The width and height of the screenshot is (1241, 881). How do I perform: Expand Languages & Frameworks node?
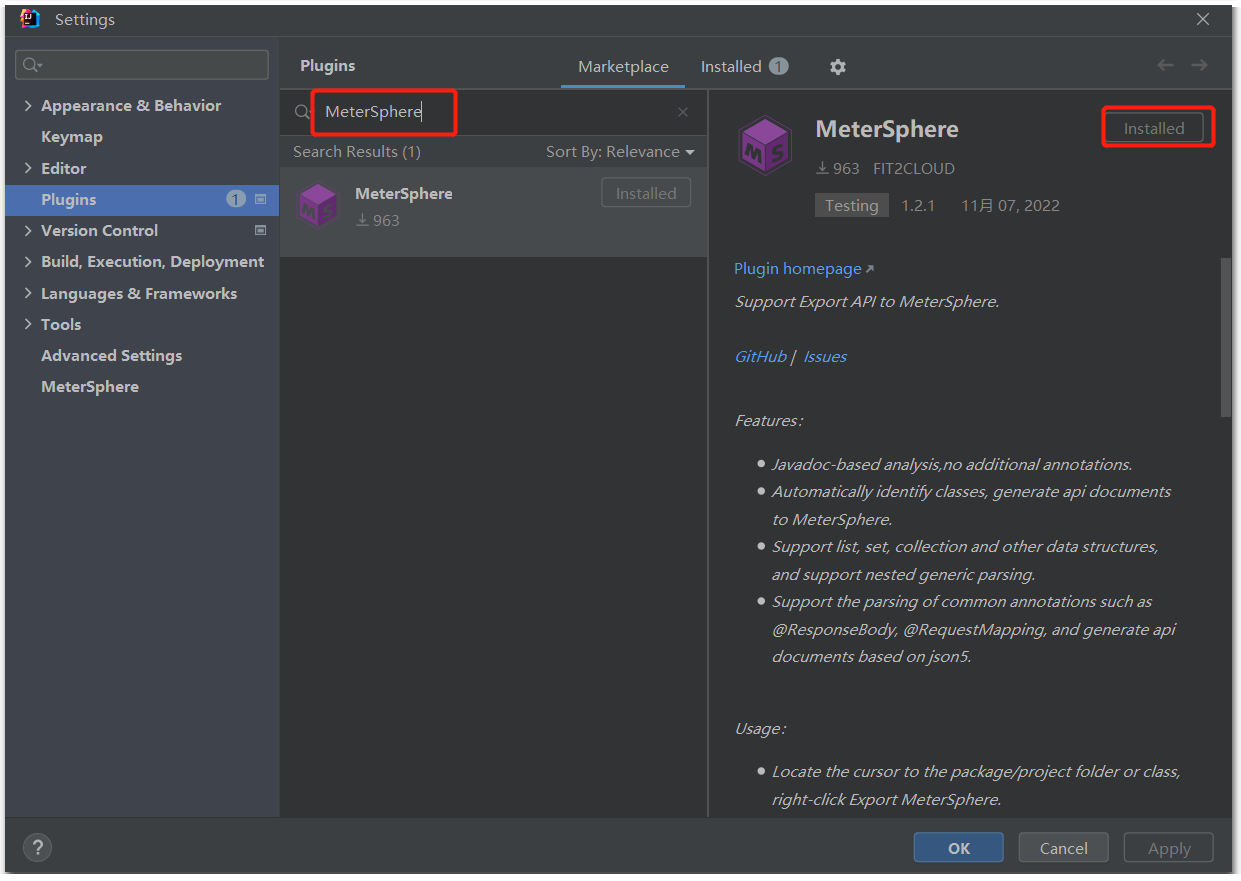[28, 294]
